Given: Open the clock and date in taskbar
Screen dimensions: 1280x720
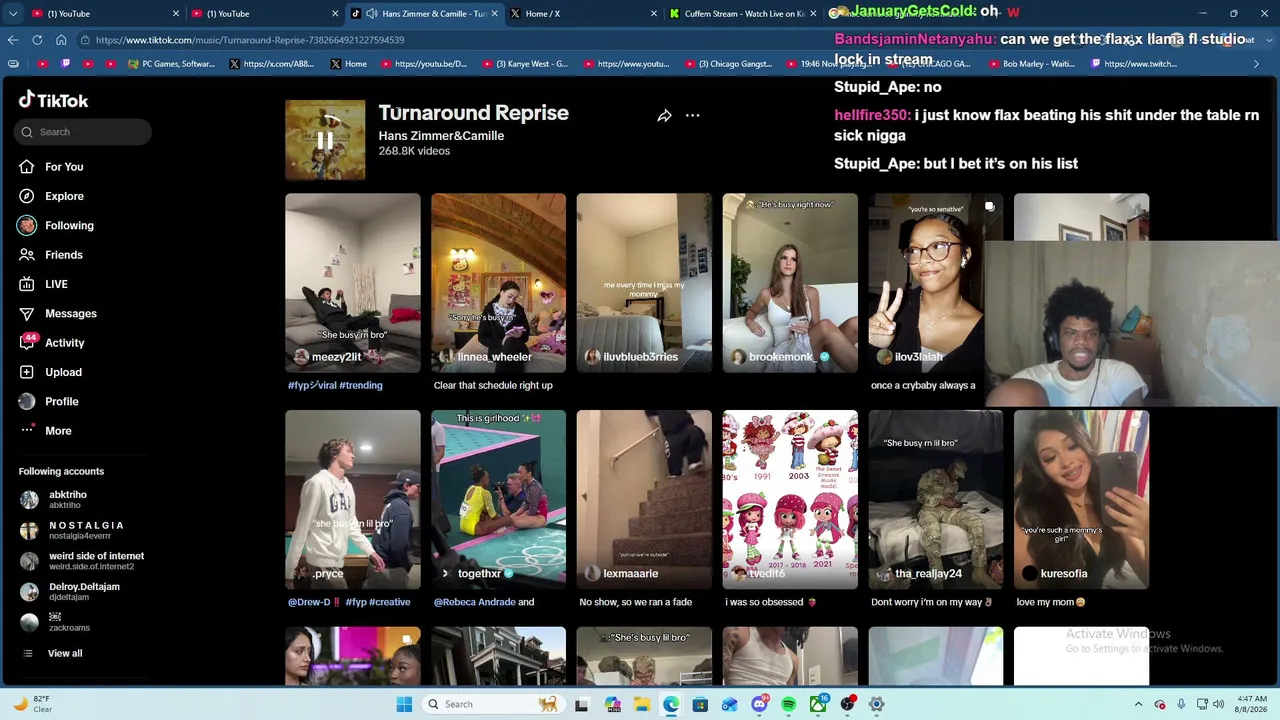Looking at the screenshot, I should coord(1252,704).
